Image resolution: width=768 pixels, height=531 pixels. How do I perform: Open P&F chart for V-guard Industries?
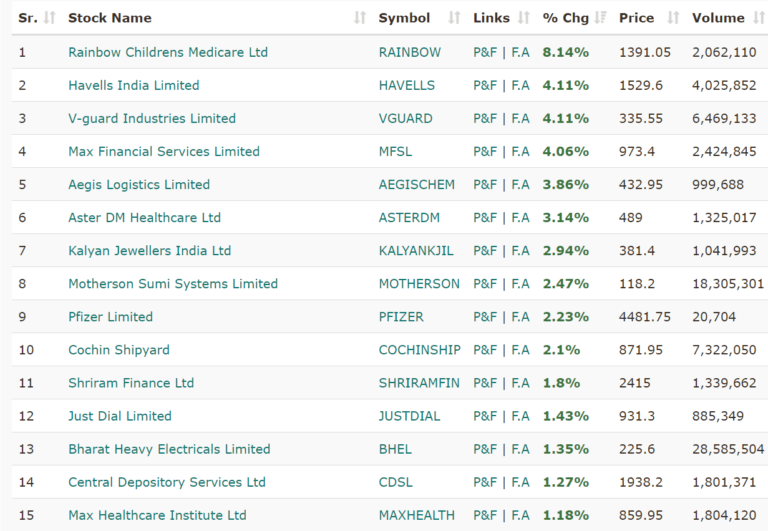pos(485,118)
